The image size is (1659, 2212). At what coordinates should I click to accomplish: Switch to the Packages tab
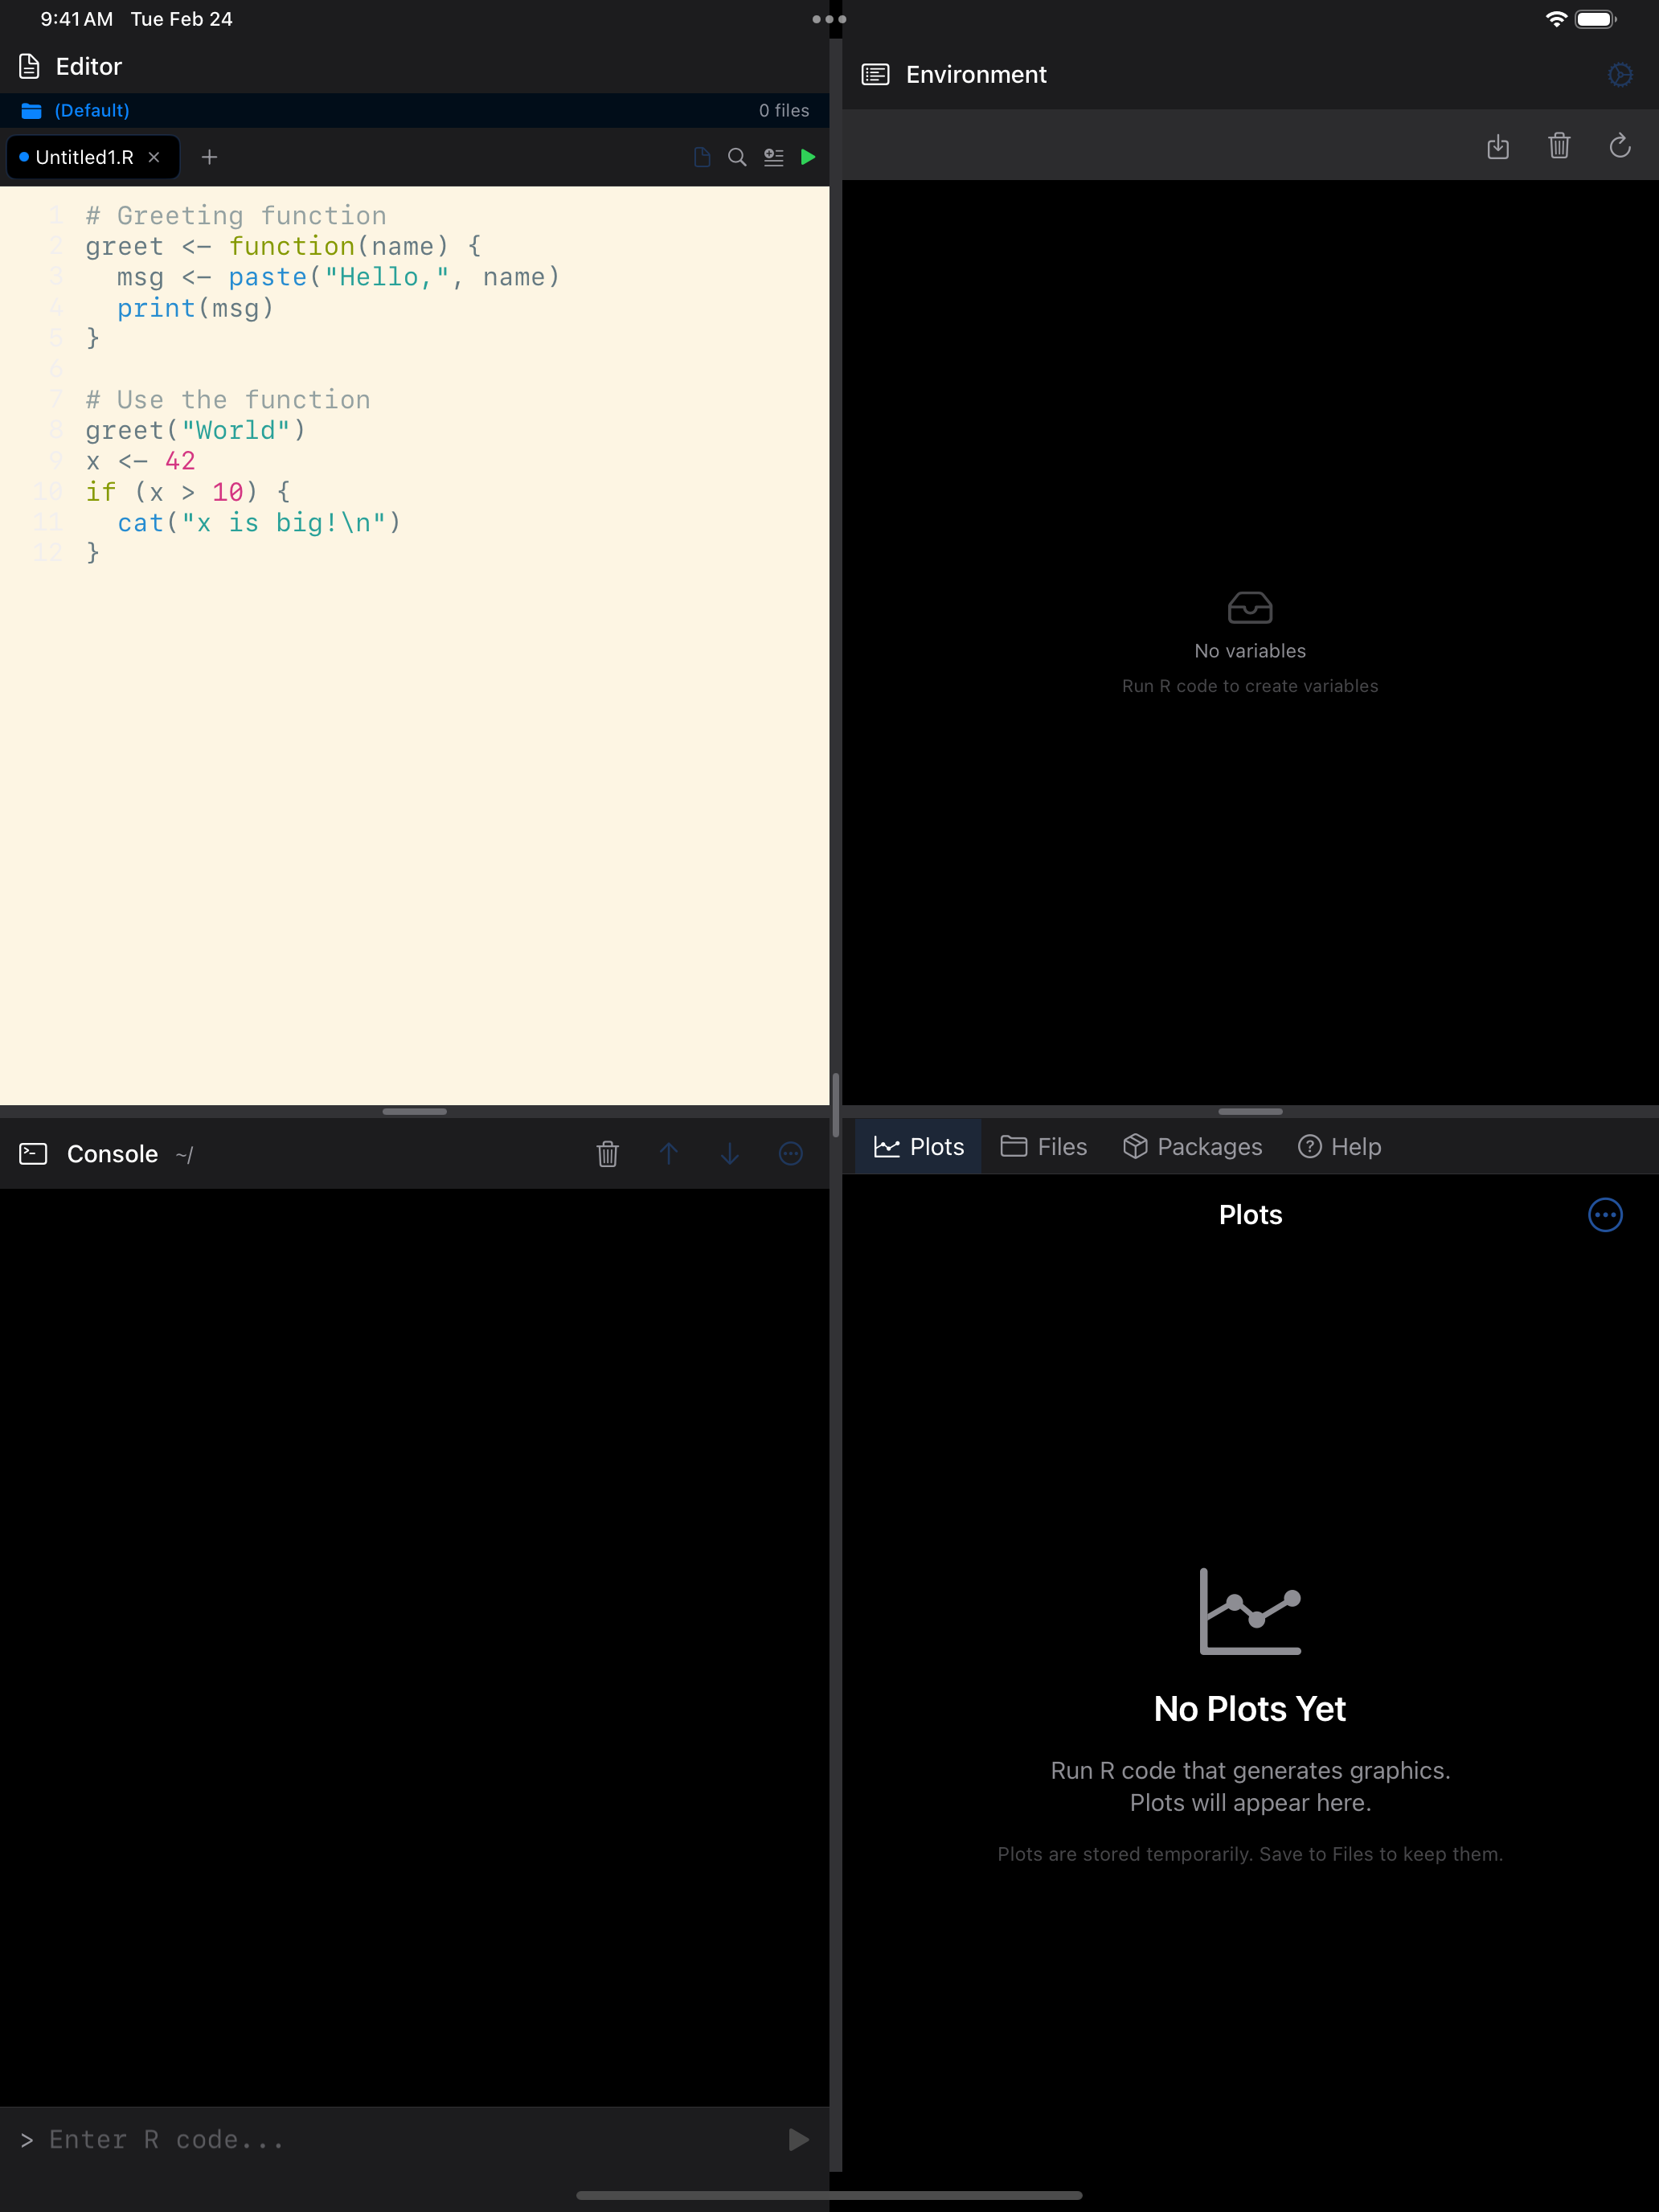click(1192, 1146)
